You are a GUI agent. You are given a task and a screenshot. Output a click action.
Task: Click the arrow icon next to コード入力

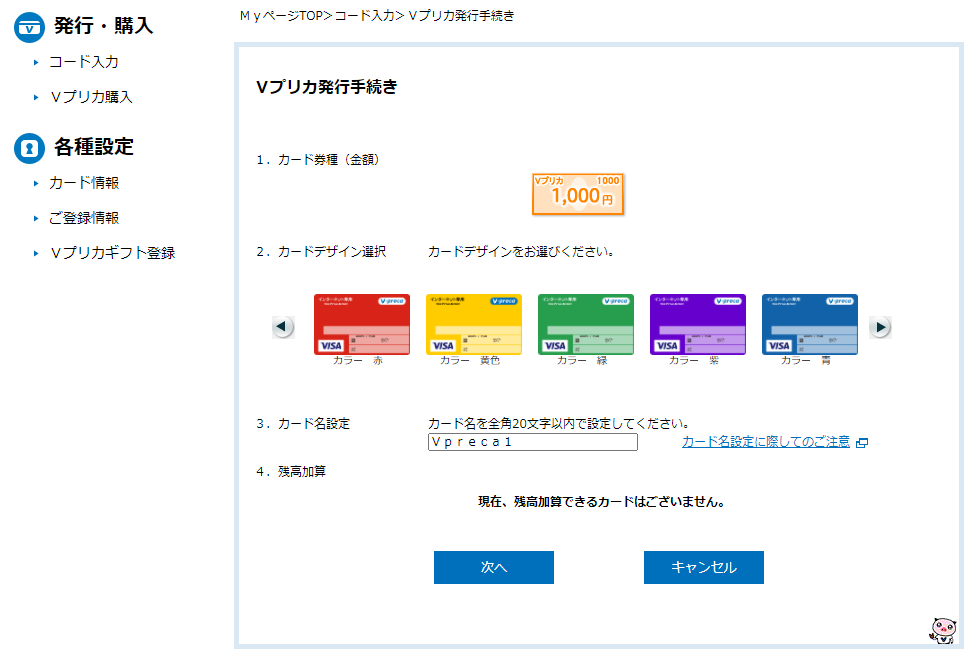pyautogui.click(x=37, y=62)
